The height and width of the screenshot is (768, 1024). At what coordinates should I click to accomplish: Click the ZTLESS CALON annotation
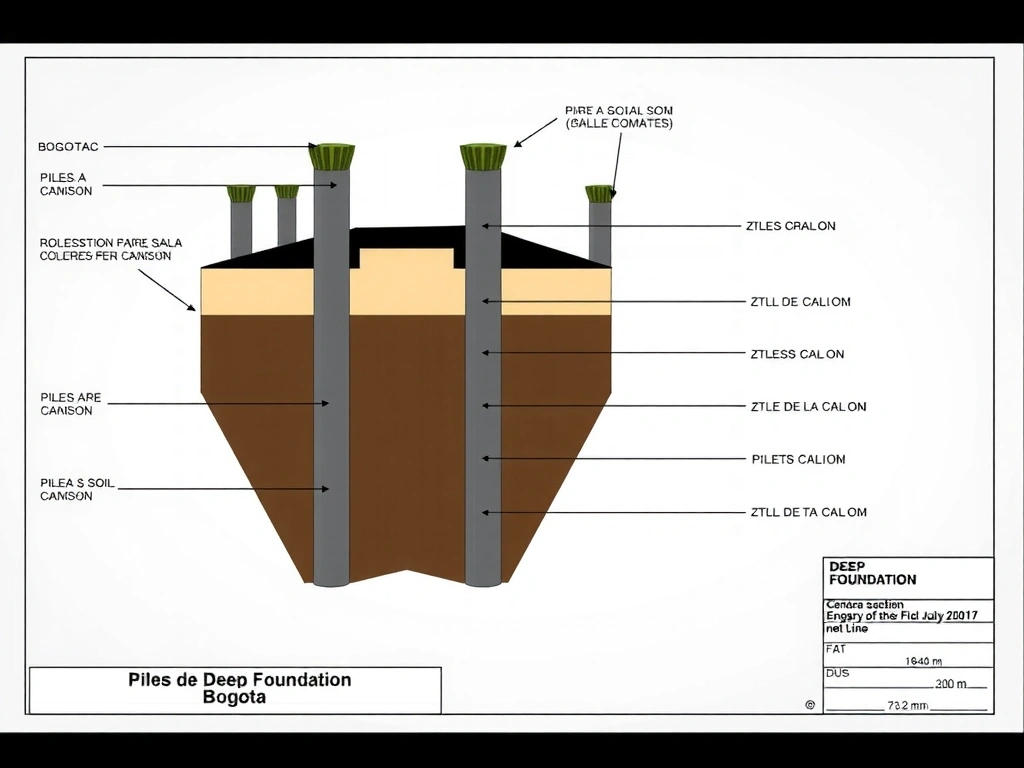(x=797, y=354)
